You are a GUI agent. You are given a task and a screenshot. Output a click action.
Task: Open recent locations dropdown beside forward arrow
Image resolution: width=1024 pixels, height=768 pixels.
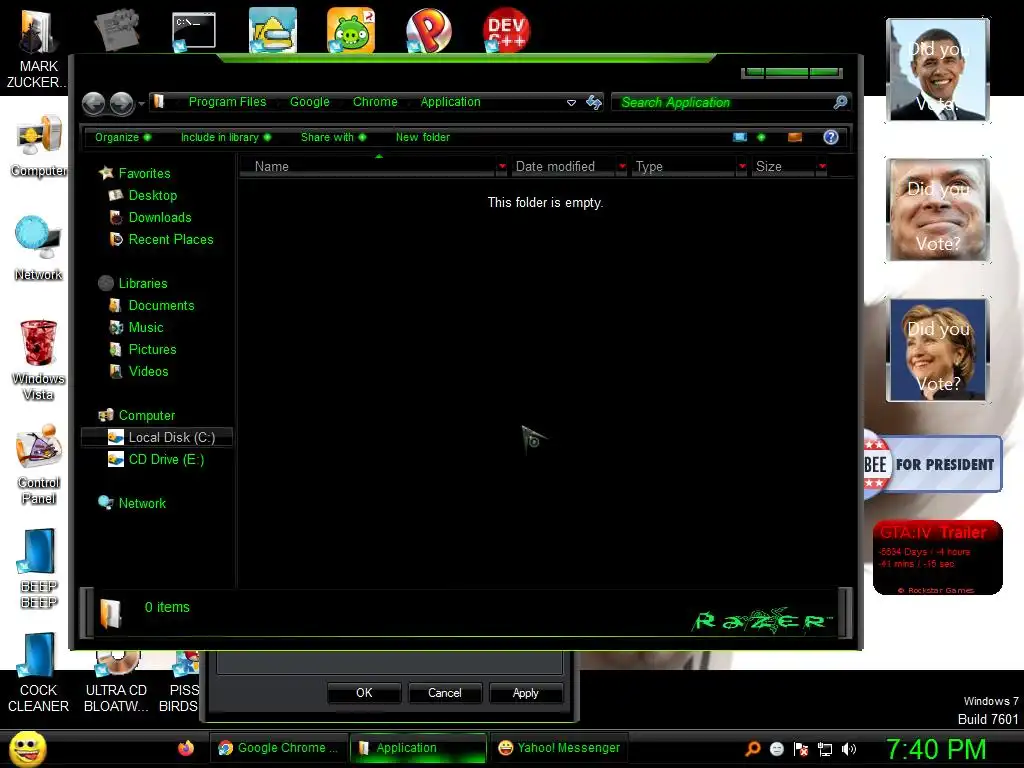(141, 103)
